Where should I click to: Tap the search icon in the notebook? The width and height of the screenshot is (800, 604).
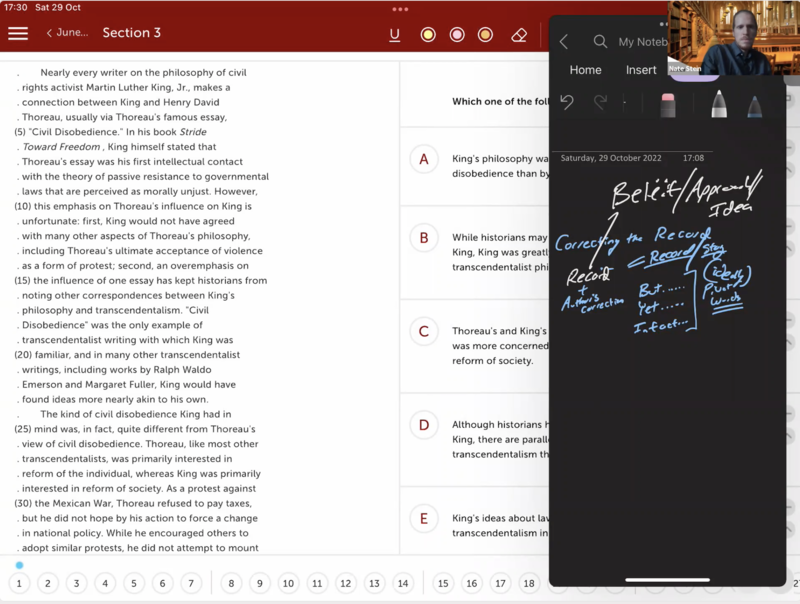click(600, 42)
